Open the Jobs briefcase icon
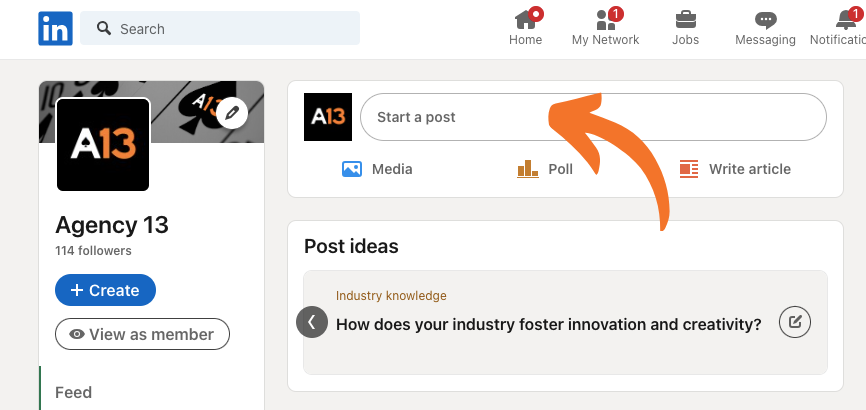The width and height of the screenshot is (866, 410). point(685,20)
